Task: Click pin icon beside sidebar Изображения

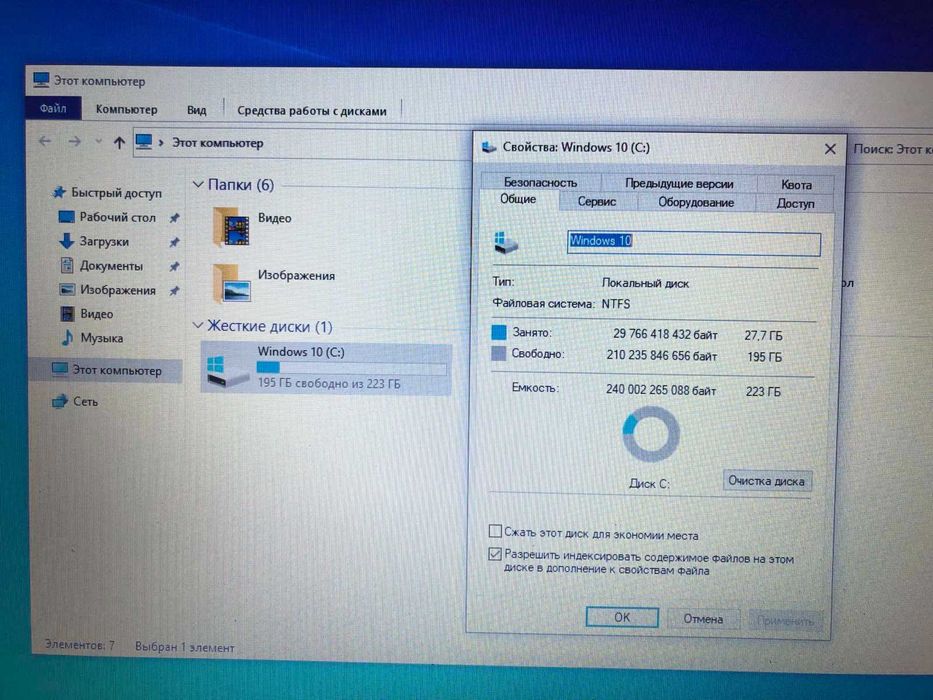Action: (174, 290)
